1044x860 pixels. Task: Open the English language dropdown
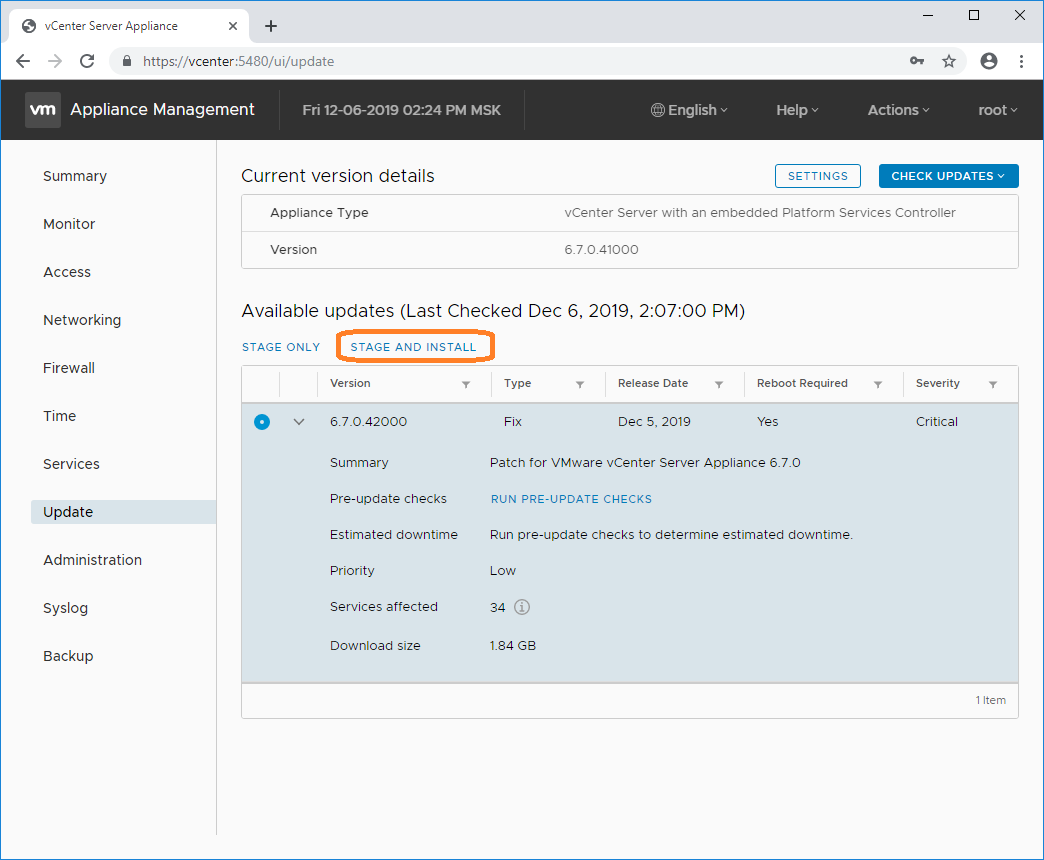[689, 110]
